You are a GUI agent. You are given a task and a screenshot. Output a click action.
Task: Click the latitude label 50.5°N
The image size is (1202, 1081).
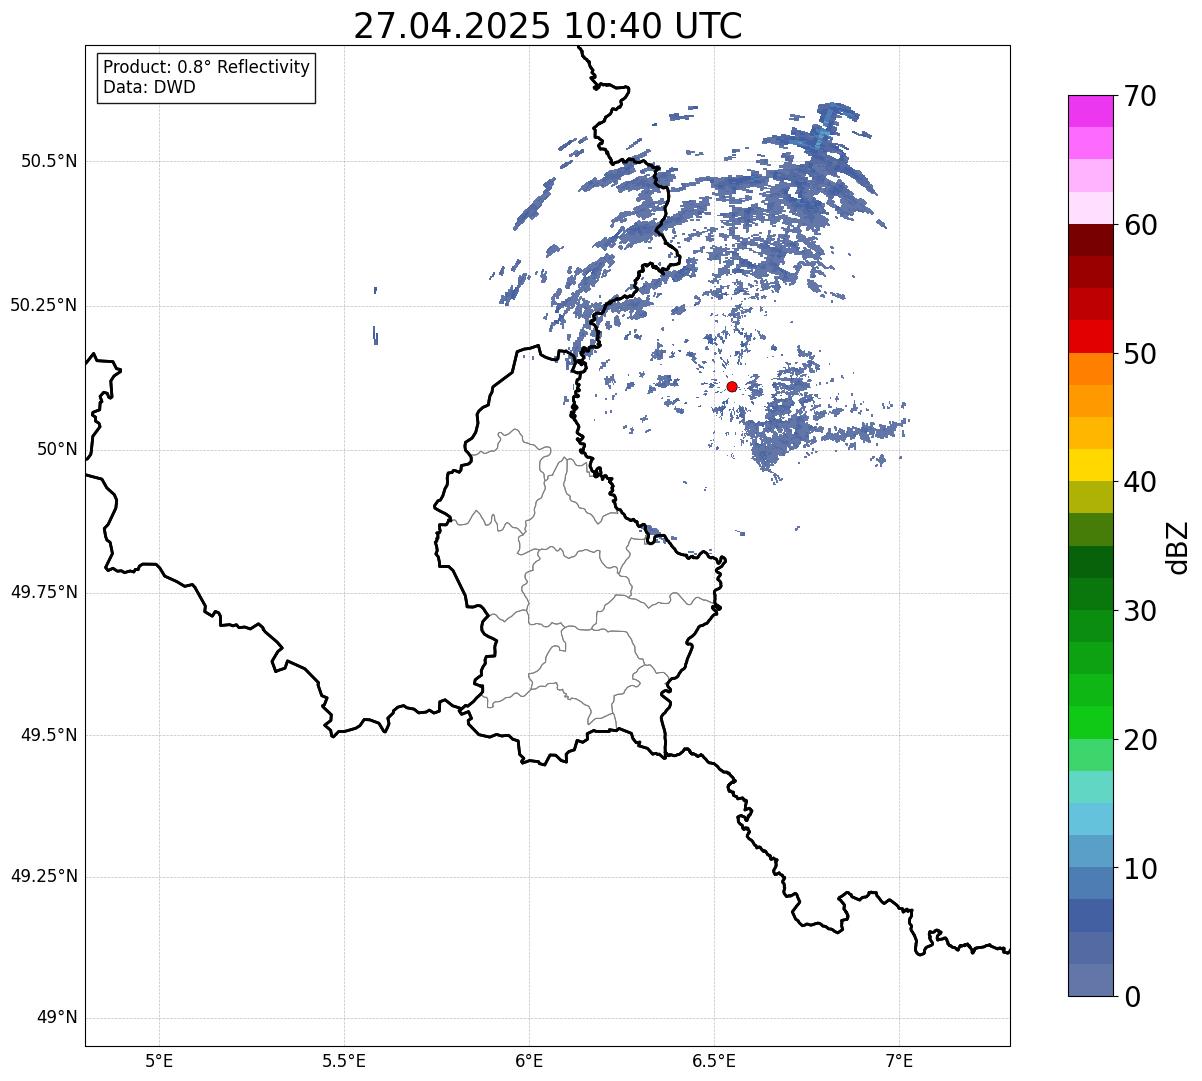(x=49, y=161)
